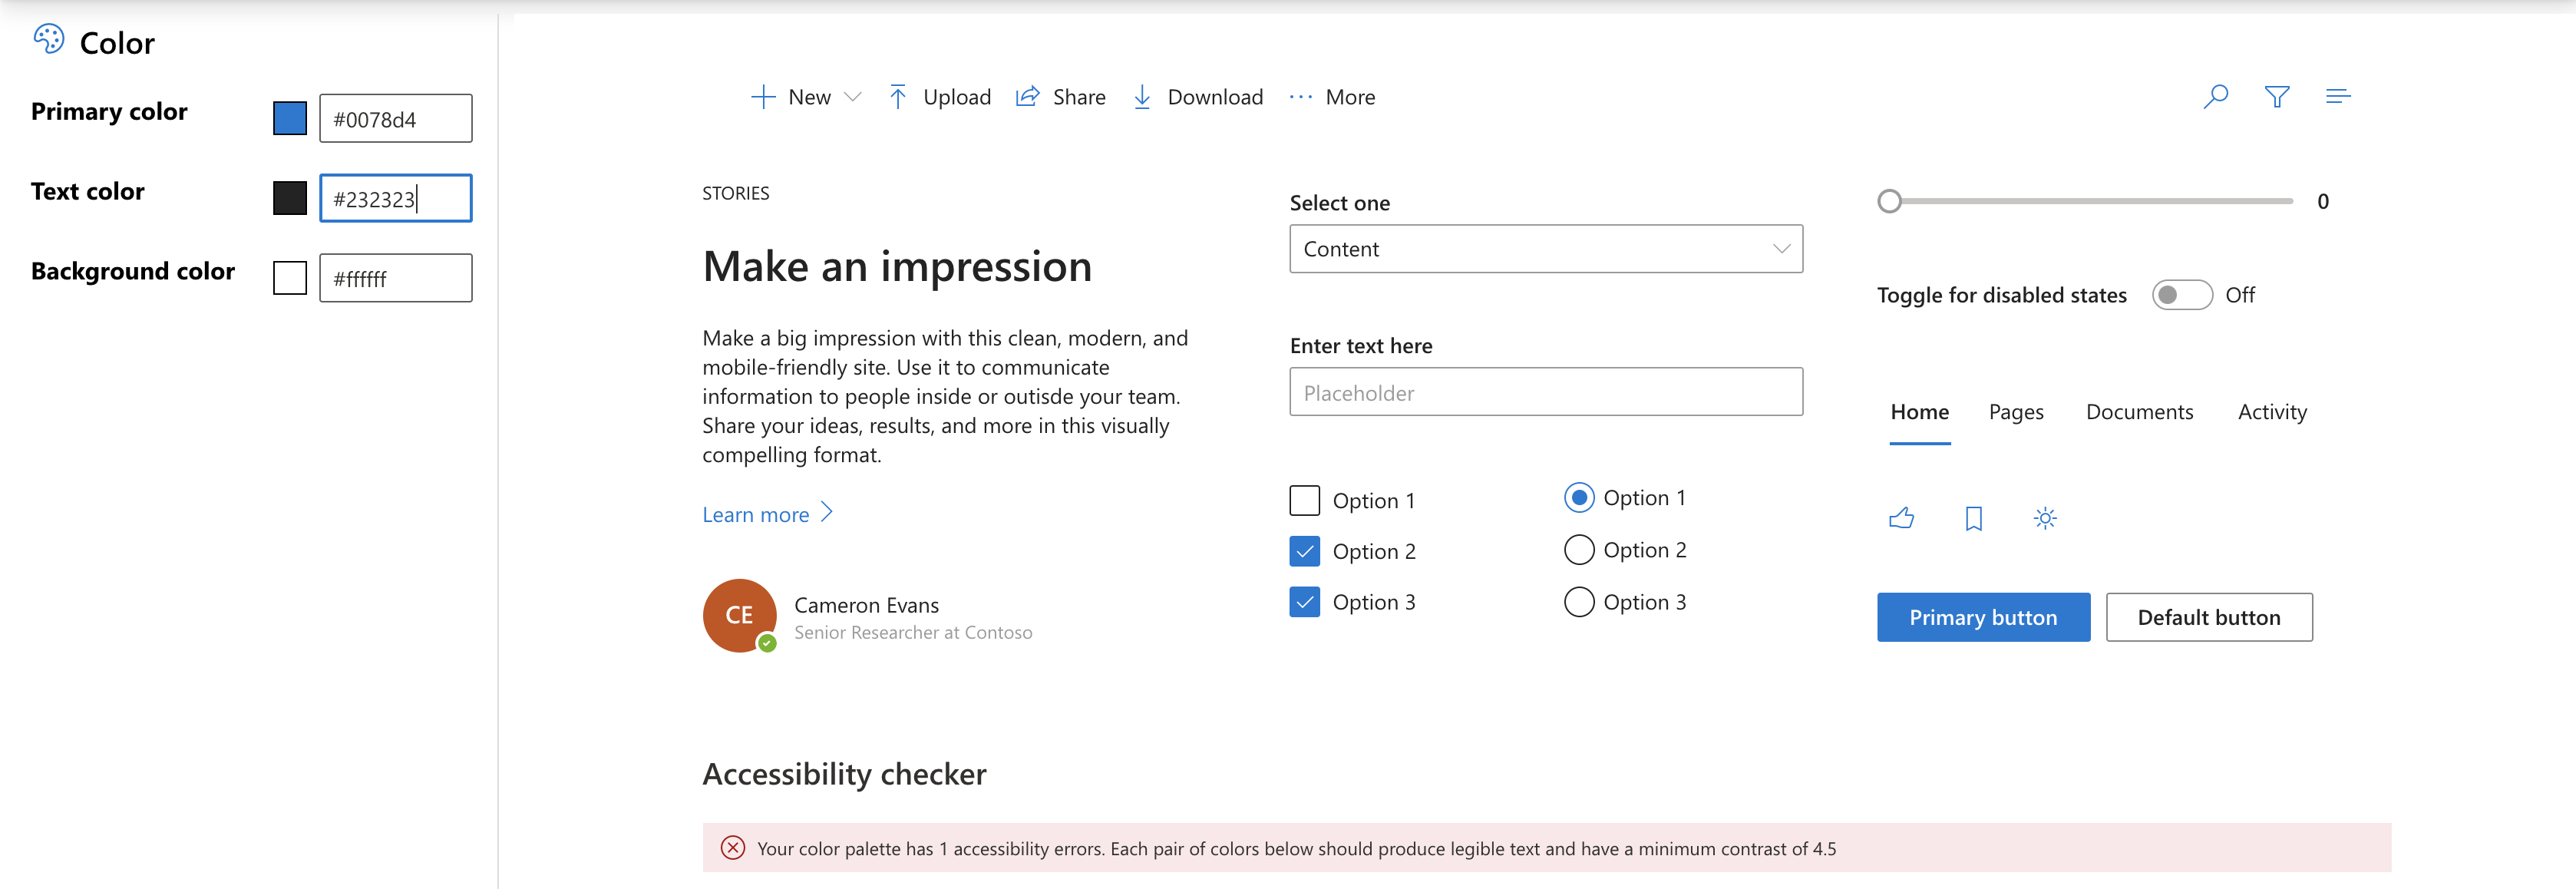Open the list view lines icon
This screenshot has width=2576, height=889.
2338,97
